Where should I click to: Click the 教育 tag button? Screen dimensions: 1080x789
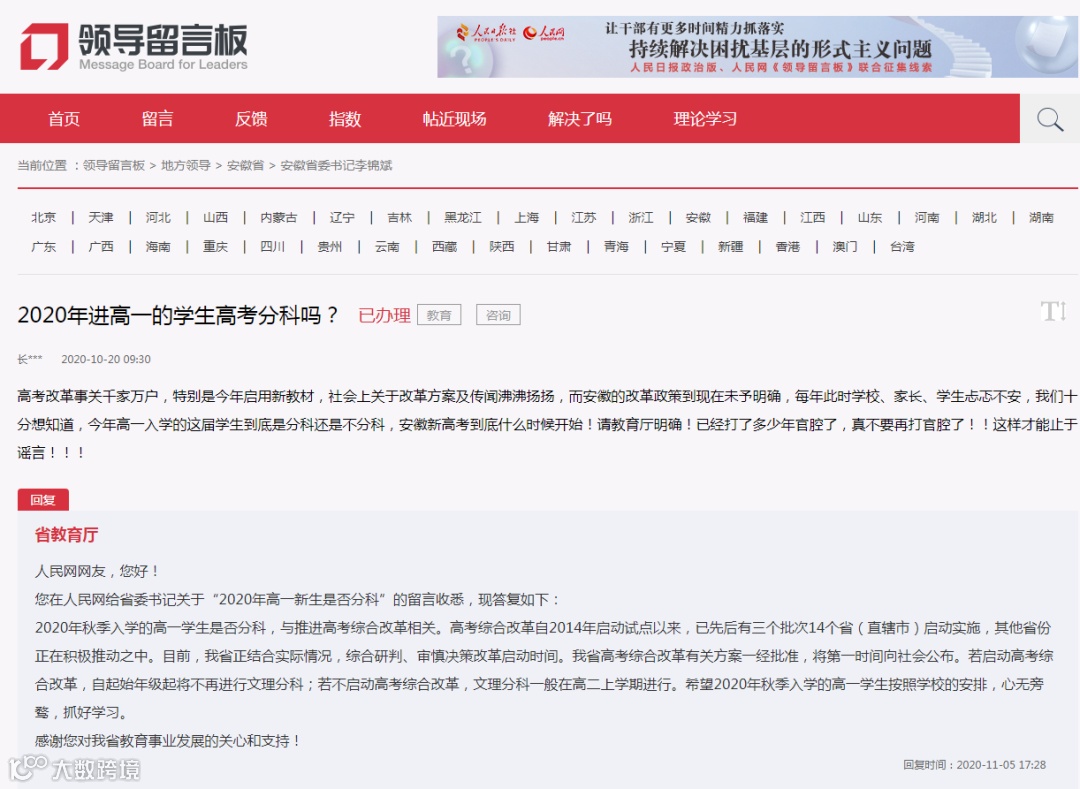tap(439, 315)
